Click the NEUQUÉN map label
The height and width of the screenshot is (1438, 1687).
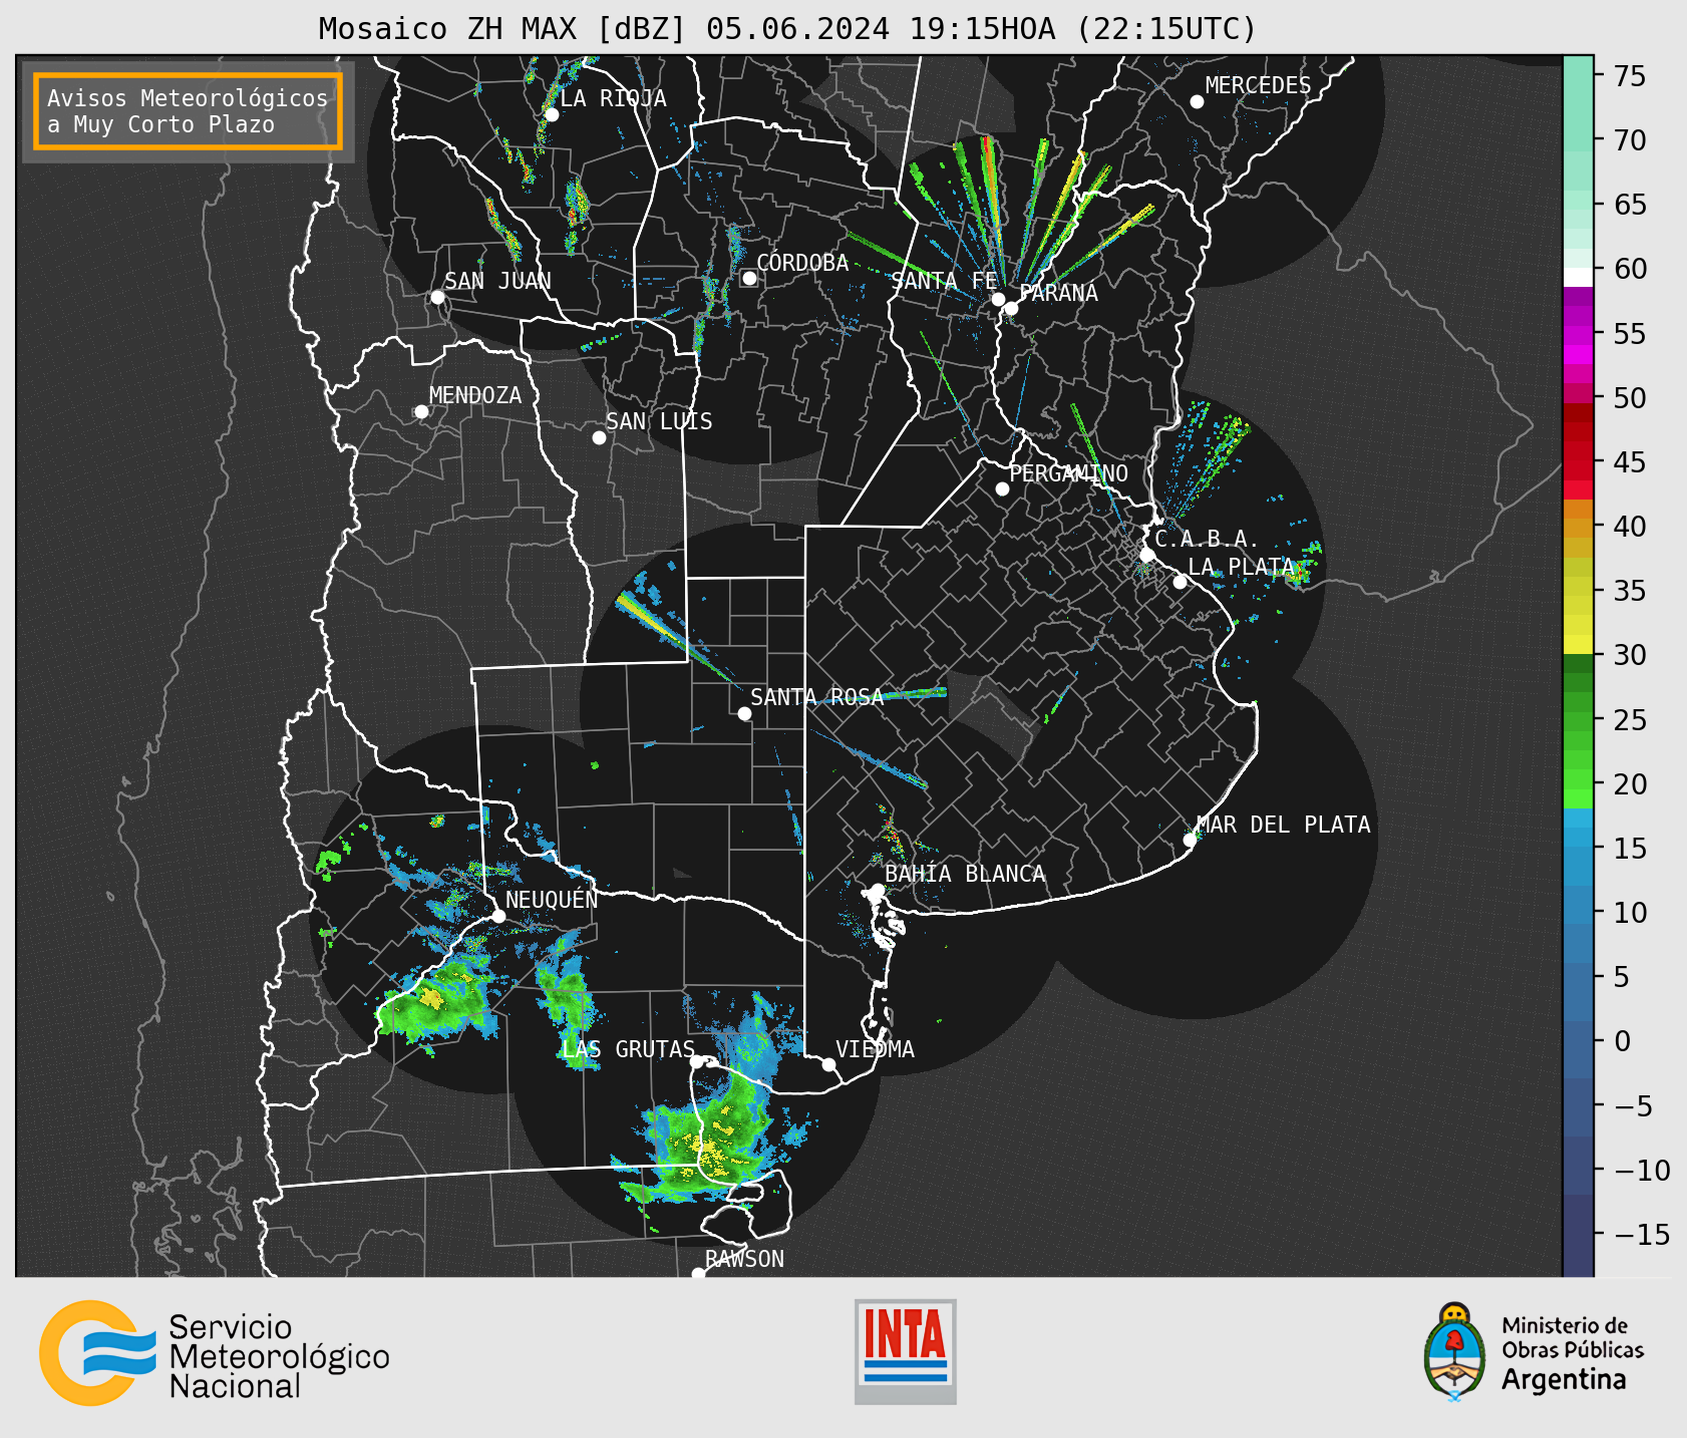(x=551, y=900)
